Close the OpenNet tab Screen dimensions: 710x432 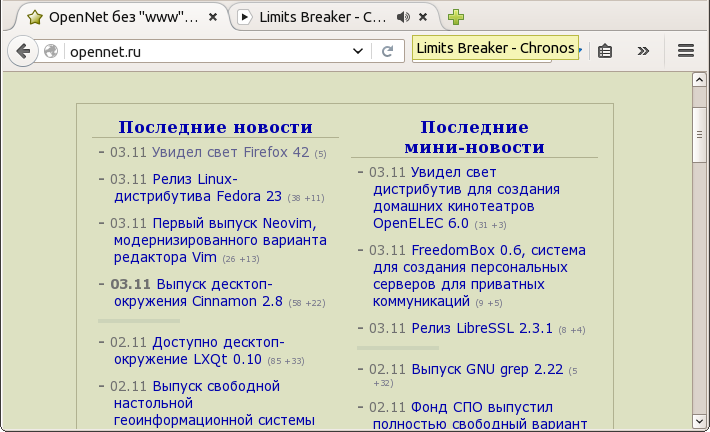(213, 17)
